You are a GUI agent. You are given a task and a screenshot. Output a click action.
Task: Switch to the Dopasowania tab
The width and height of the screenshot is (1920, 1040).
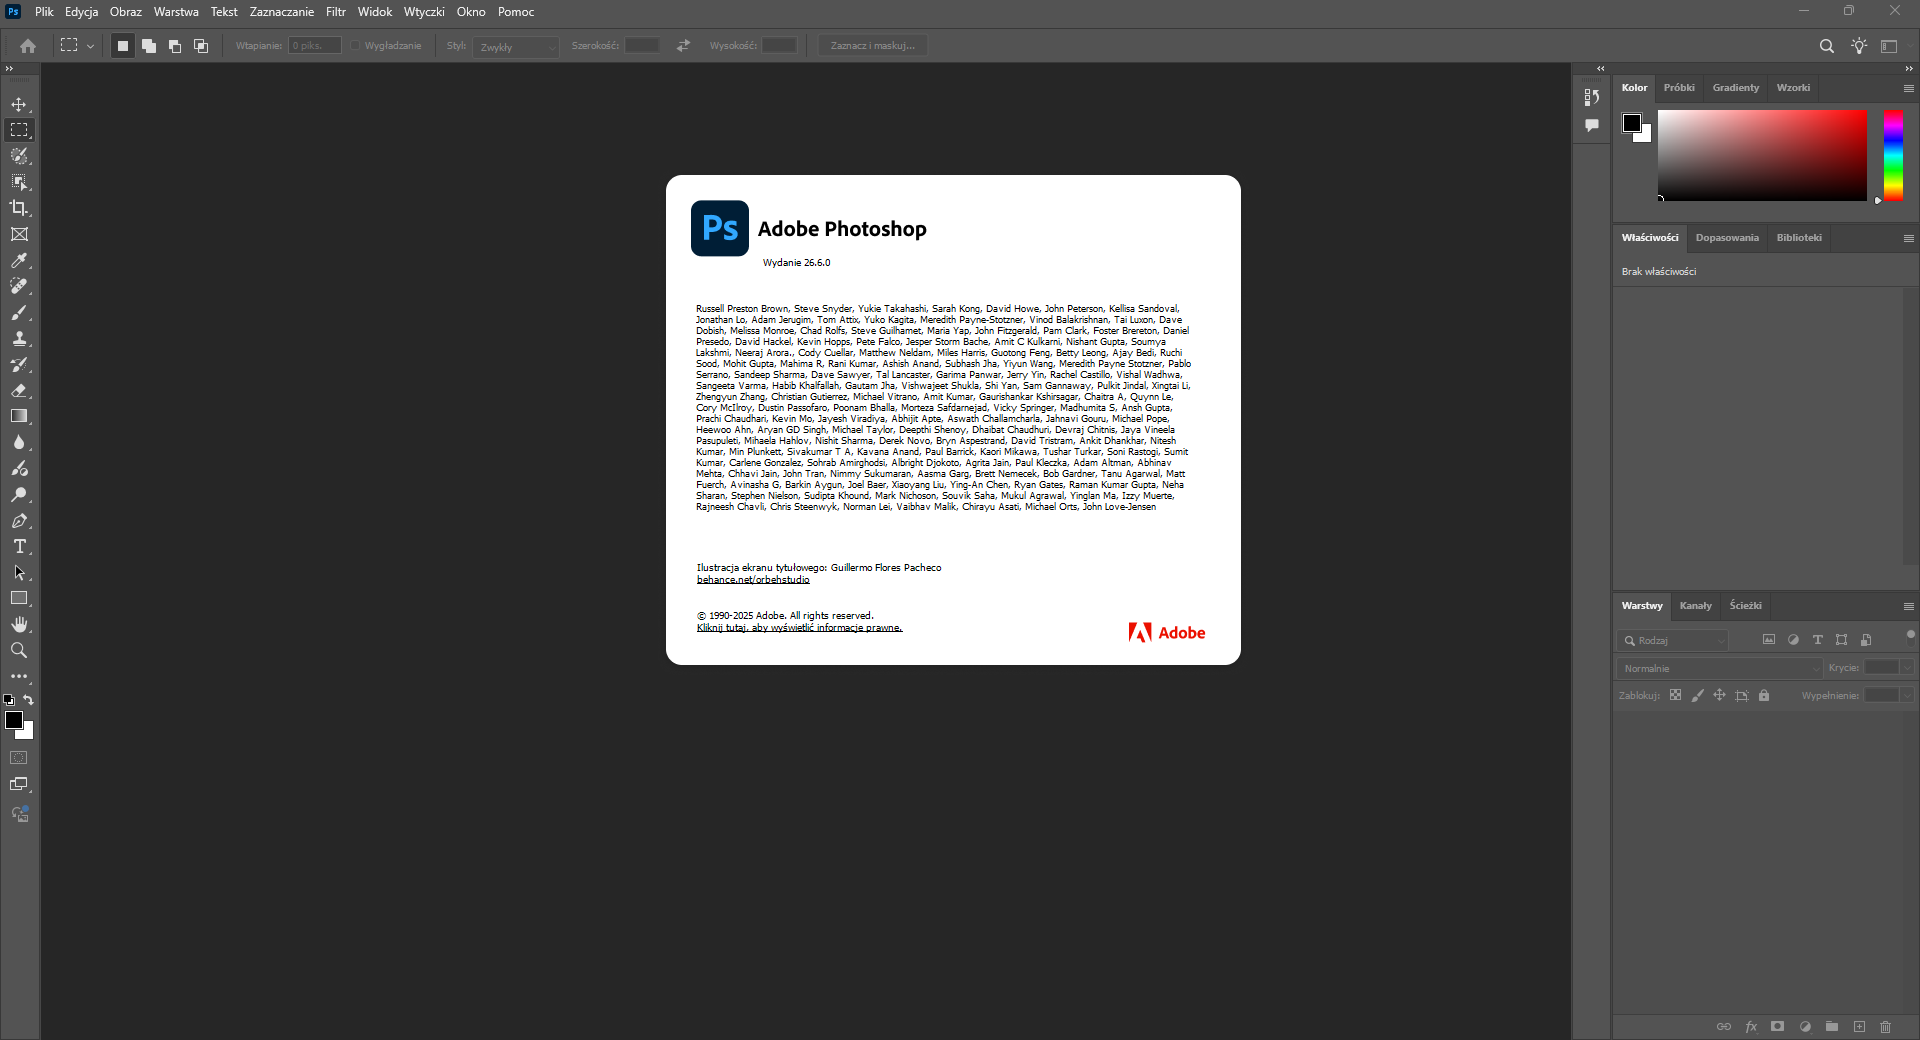(1727, 238)
